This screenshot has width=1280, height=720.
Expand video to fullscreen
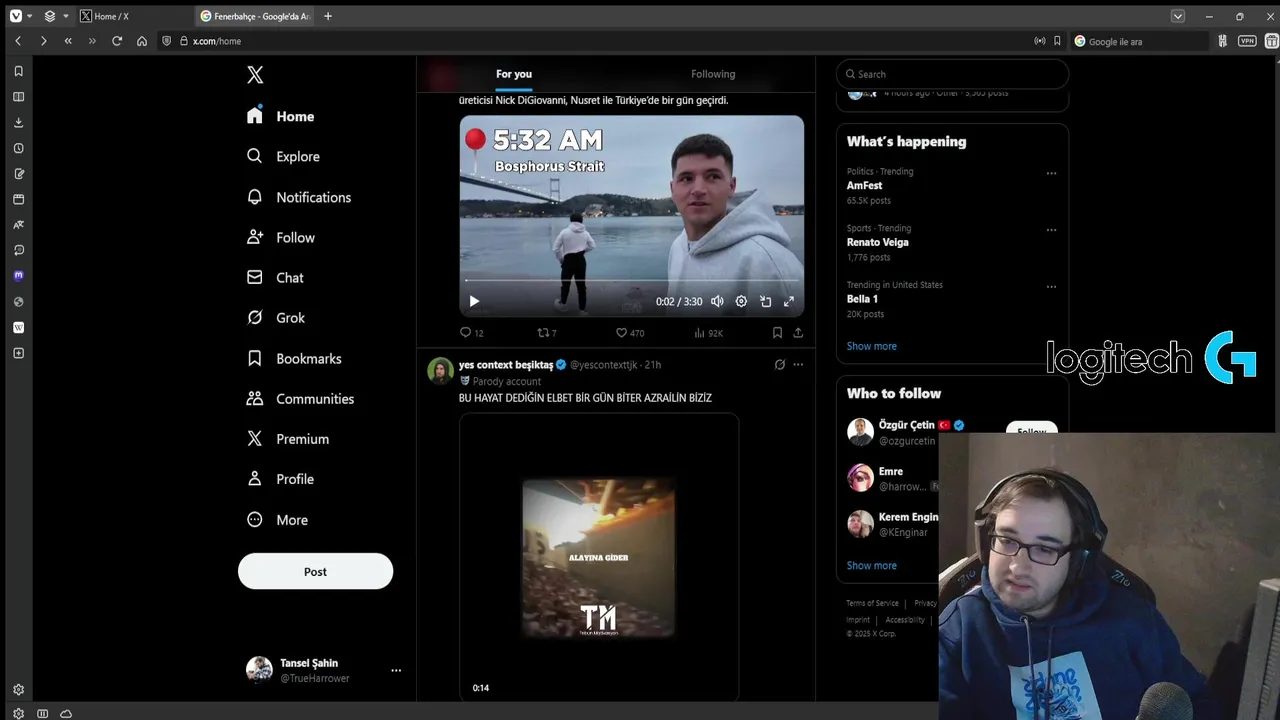point(789,301)
